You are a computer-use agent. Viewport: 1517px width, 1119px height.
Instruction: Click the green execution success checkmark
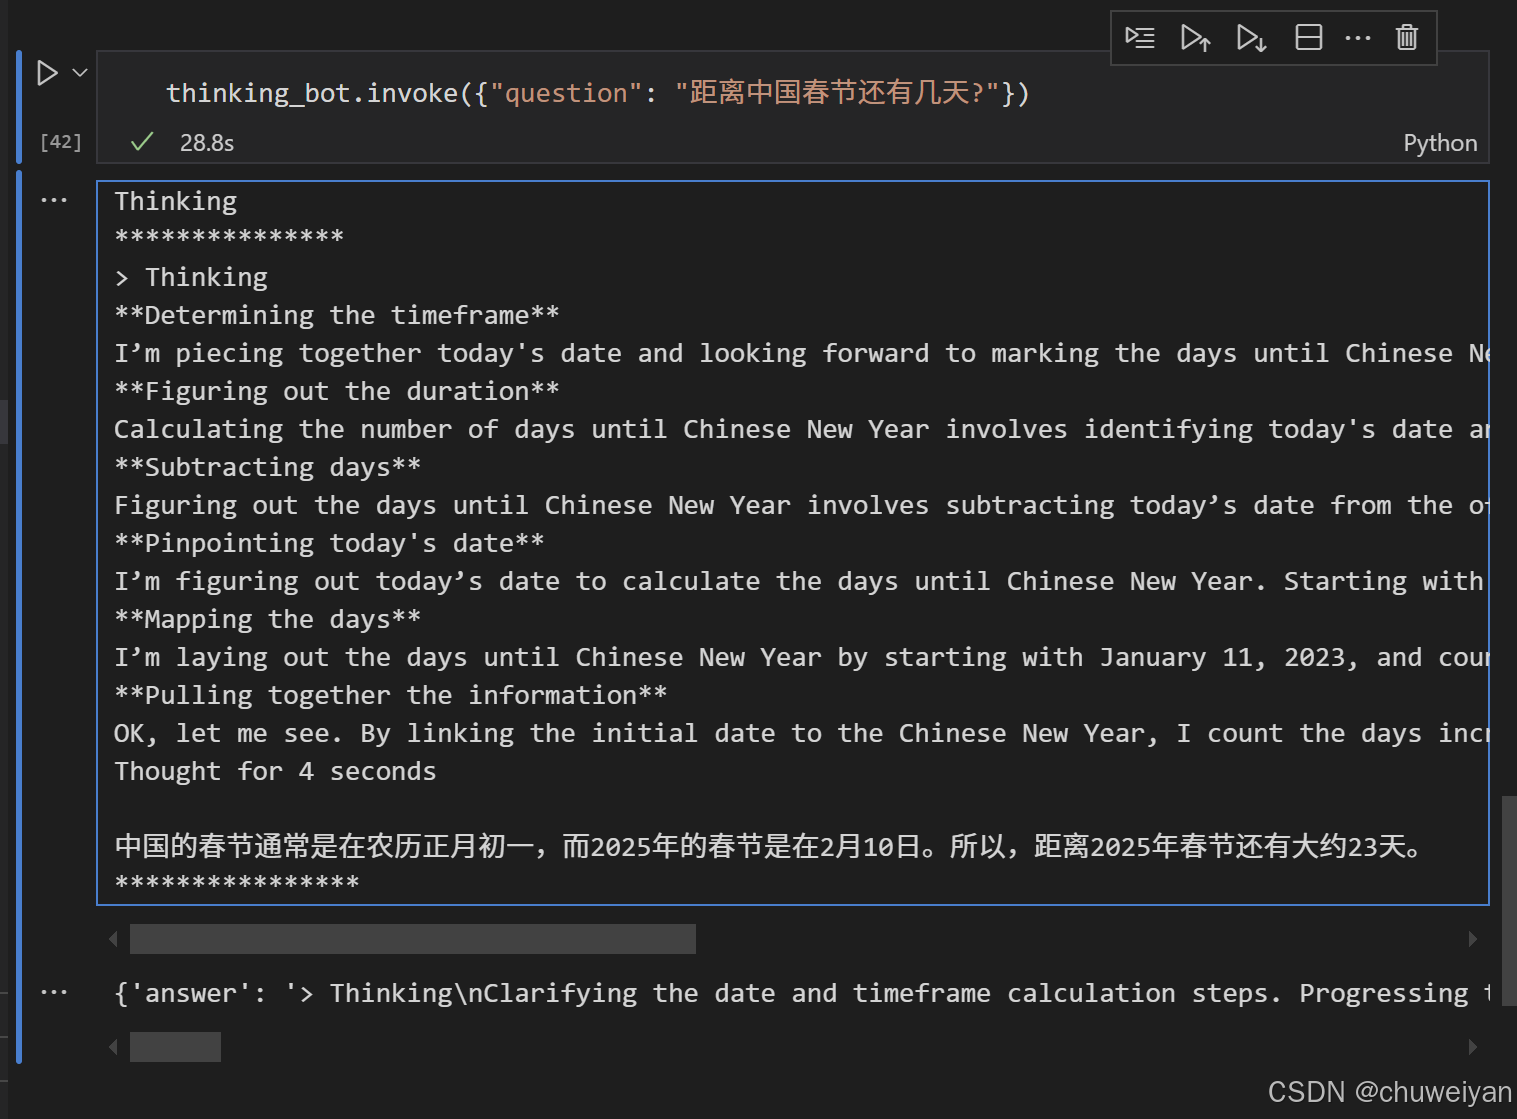[x=141, y=142]
